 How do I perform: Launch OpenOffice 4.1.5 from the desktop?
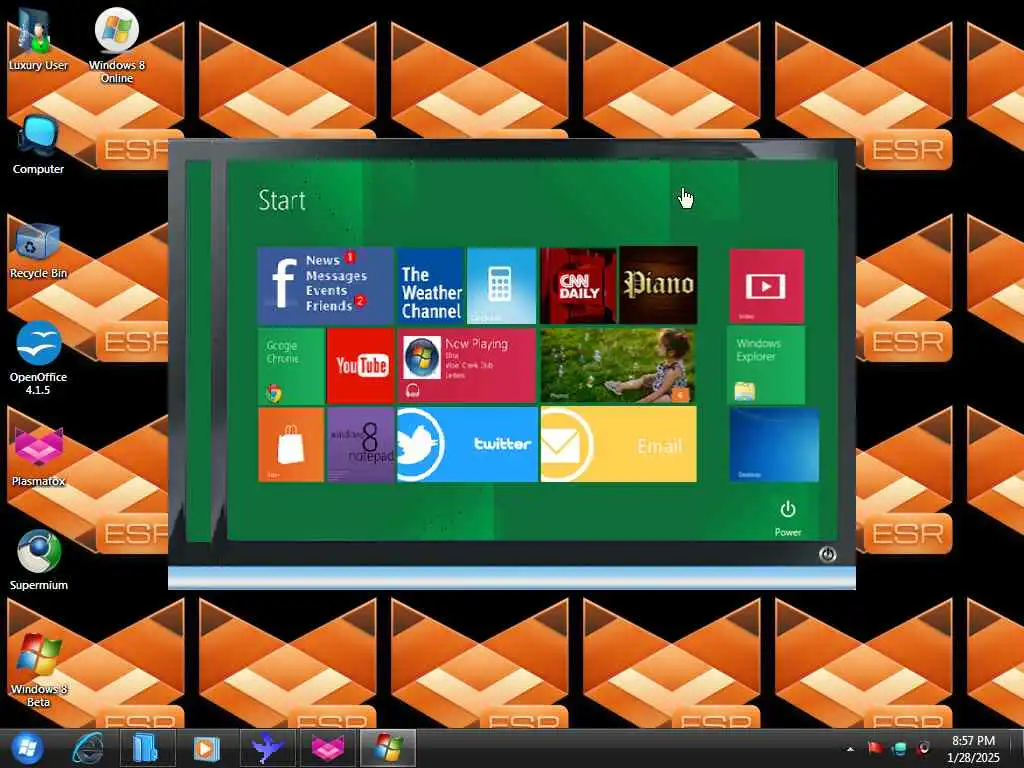pos(38,358)
